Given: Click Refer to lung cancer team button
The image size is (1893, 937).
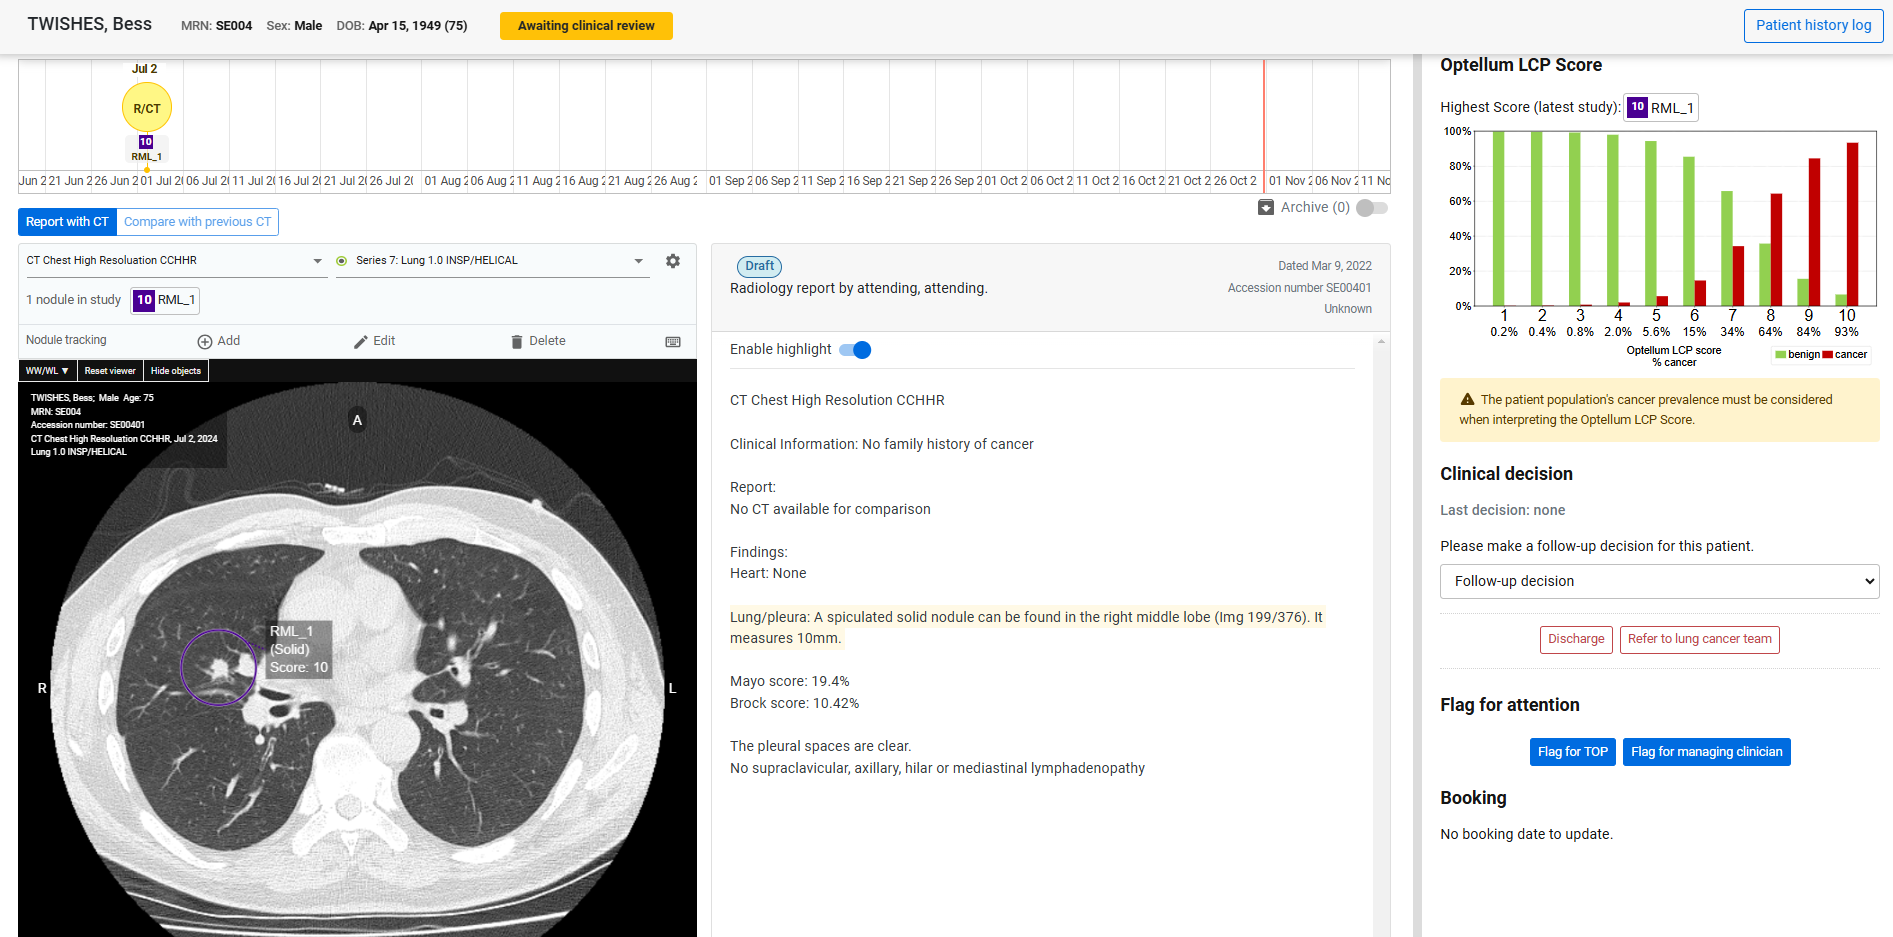Looking at the screenshot, I should tap(1699, 639).
